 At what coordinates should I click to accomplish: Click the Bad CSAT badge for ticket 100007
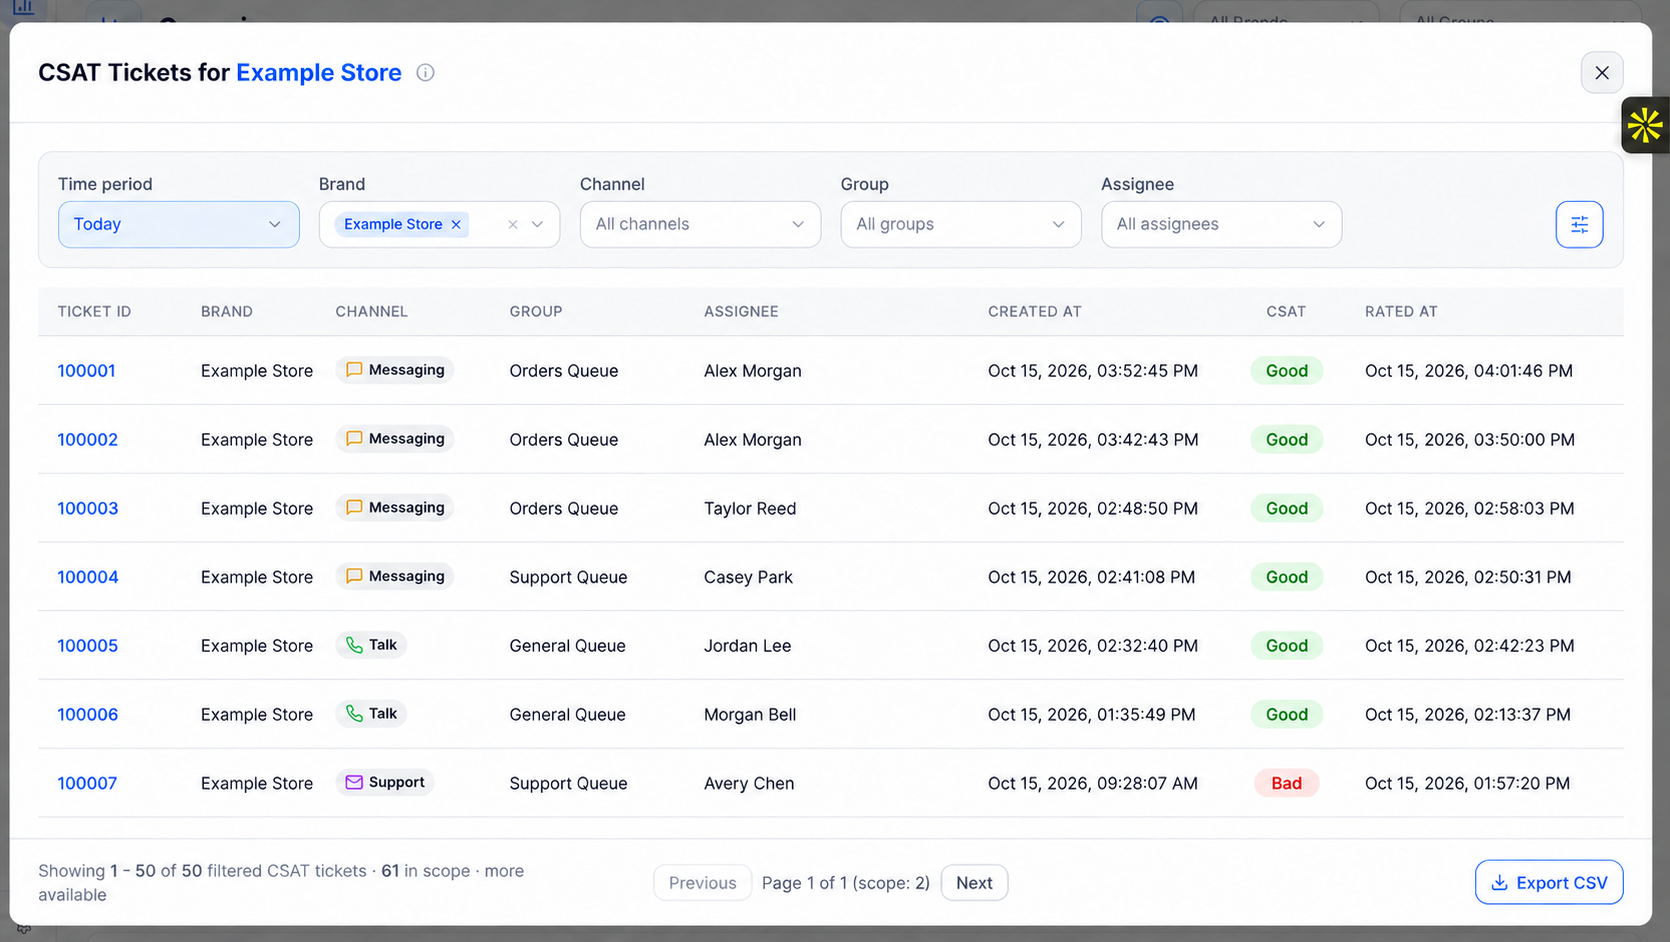[x=1286, y=783]
